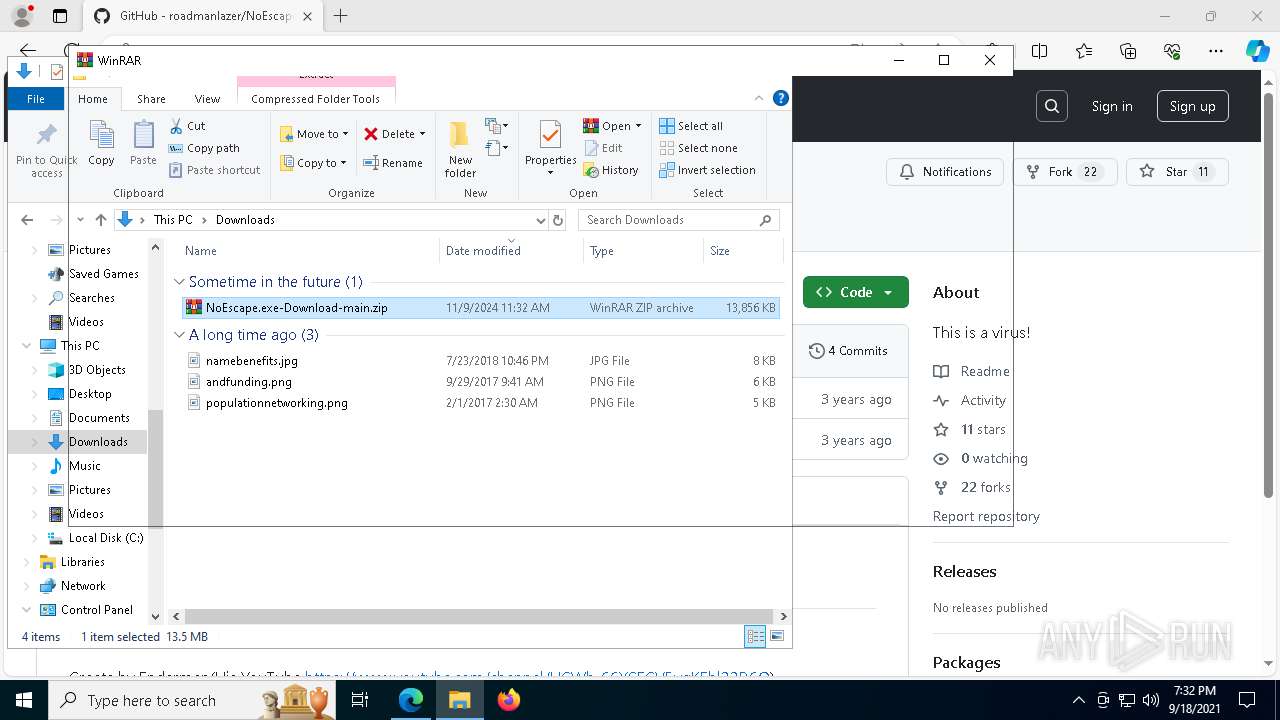Viewport: 1280px width, 720px height.
Task: Open the File menu tab
Action: pyautogui.click(x=36, y=99)
